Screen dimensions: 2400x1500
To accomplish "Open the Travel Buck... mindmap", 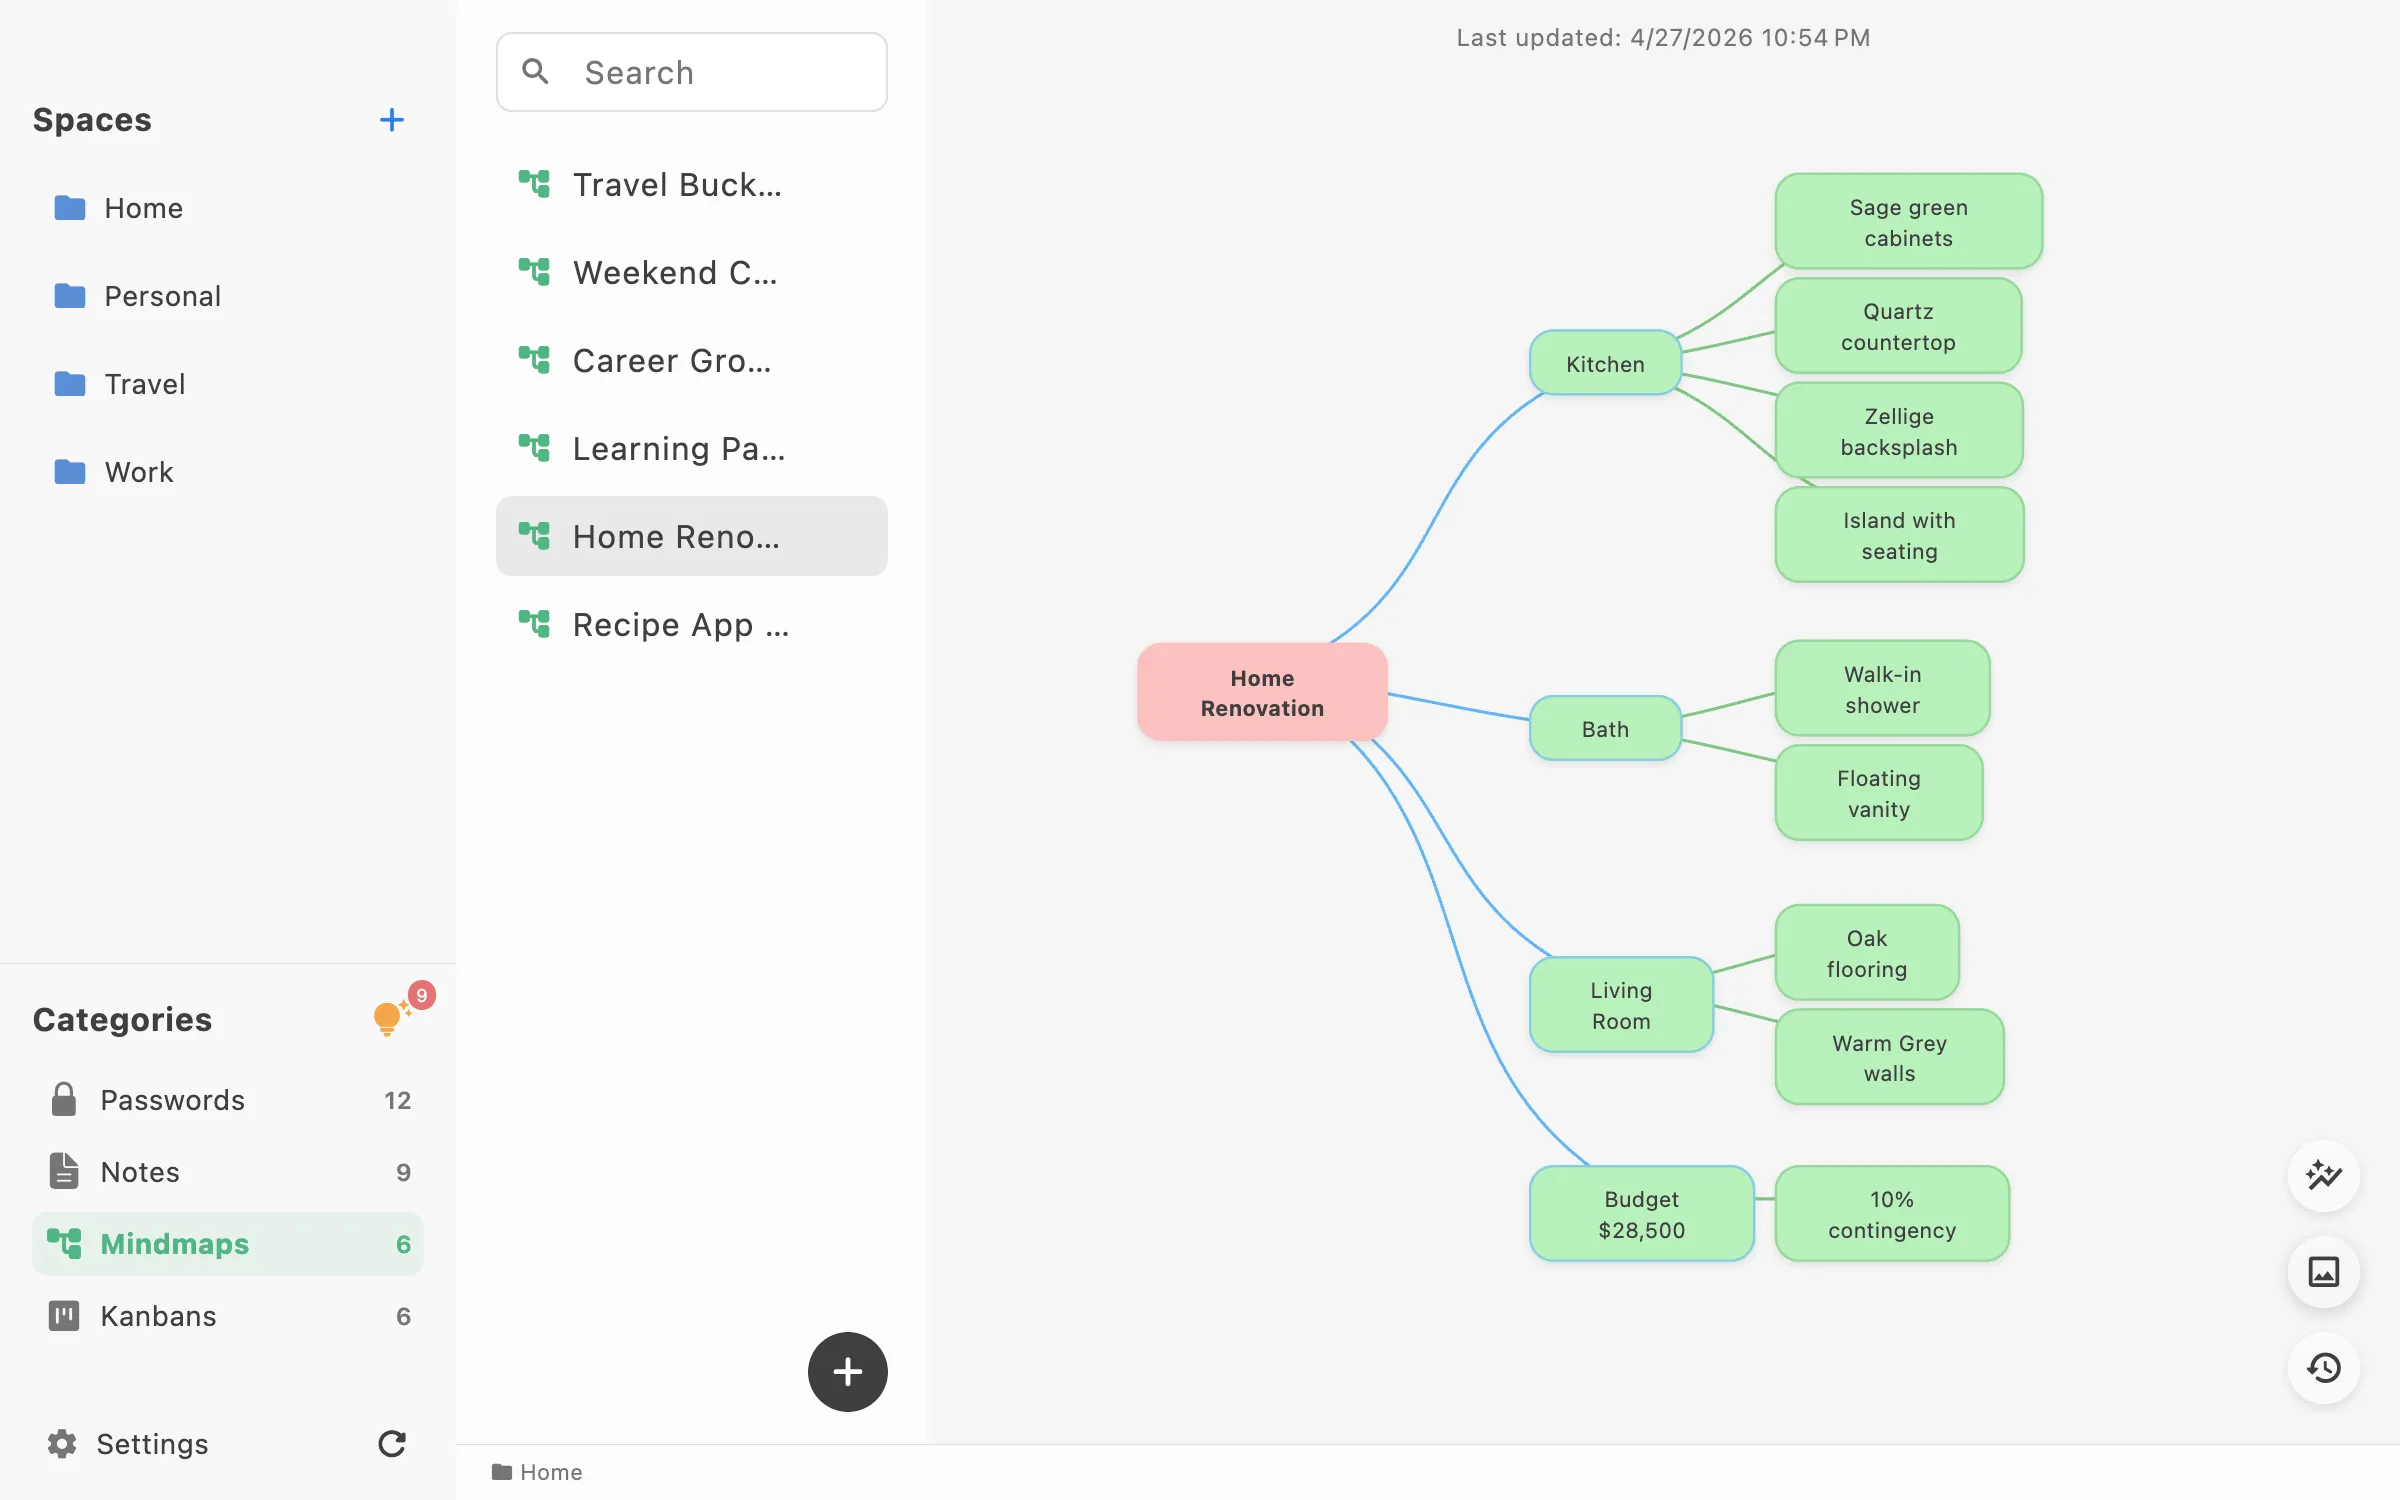I will (692, 184).
